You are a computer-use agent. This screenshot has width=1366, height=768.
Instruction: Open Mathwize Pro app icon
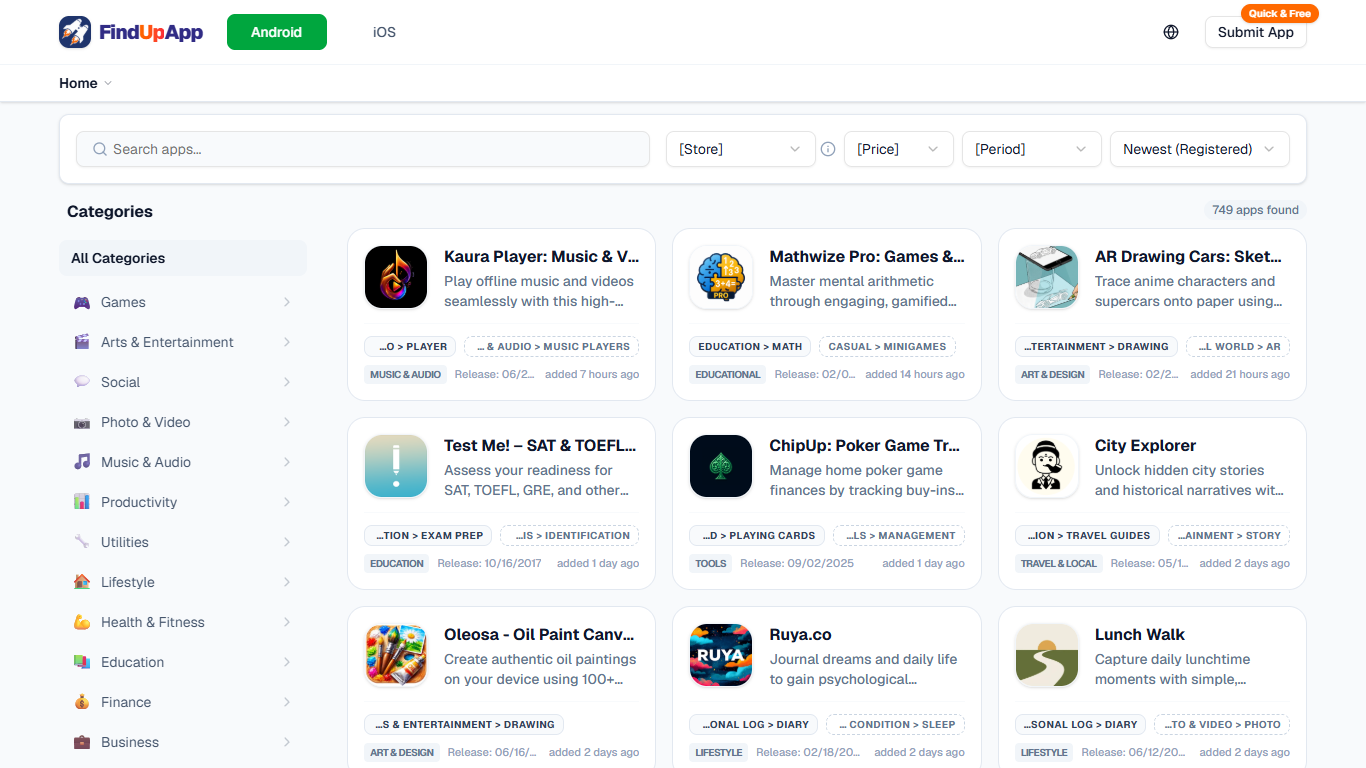tap(721, 277)
